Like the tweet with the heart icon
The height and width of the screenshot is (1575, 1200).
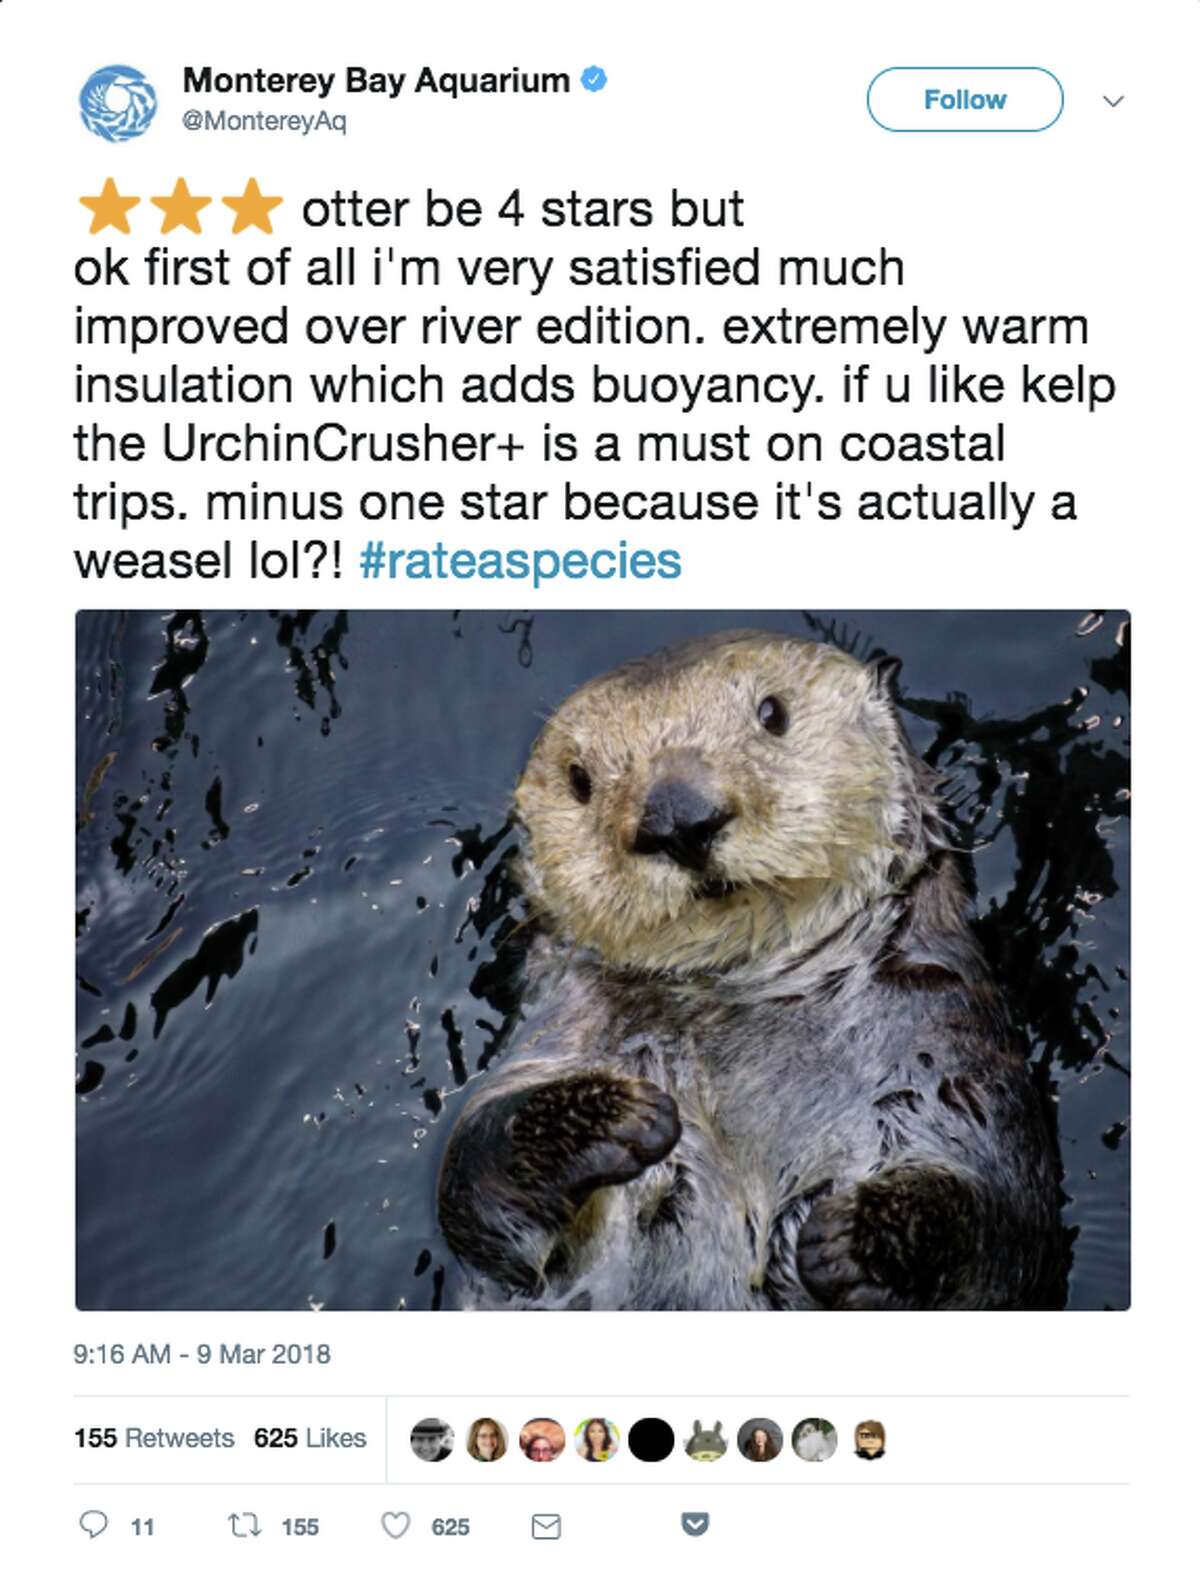(396, 1525)
